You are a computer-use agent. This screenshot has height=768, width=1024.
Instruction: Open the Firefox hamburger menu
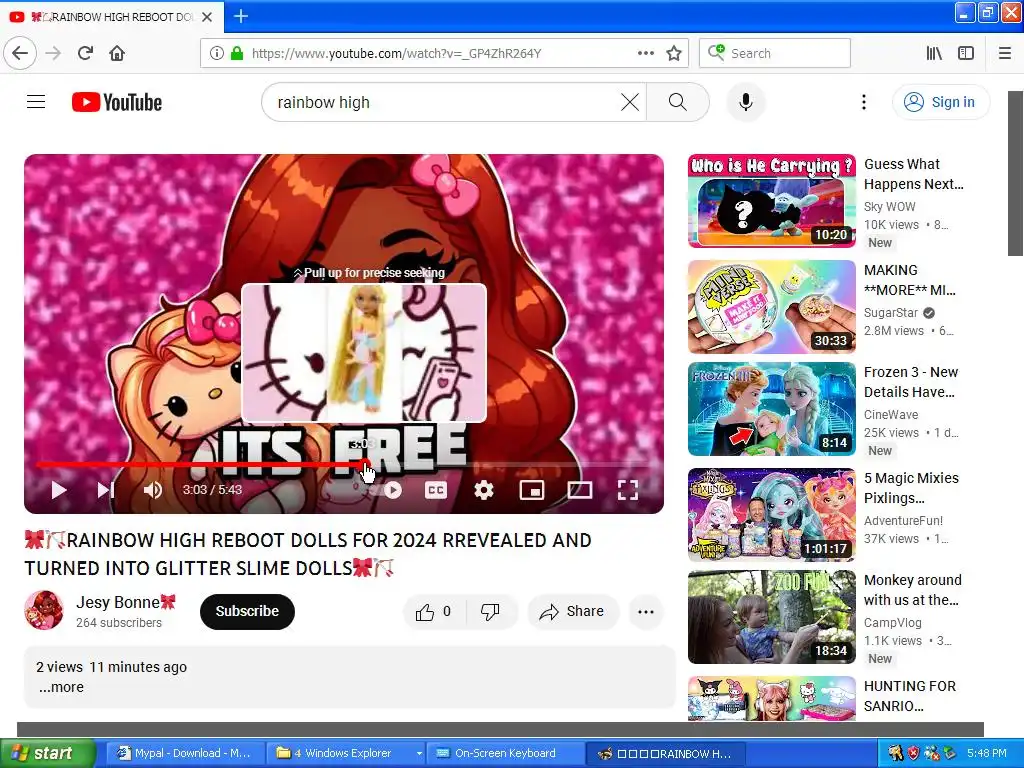[x=1004, y=53]
